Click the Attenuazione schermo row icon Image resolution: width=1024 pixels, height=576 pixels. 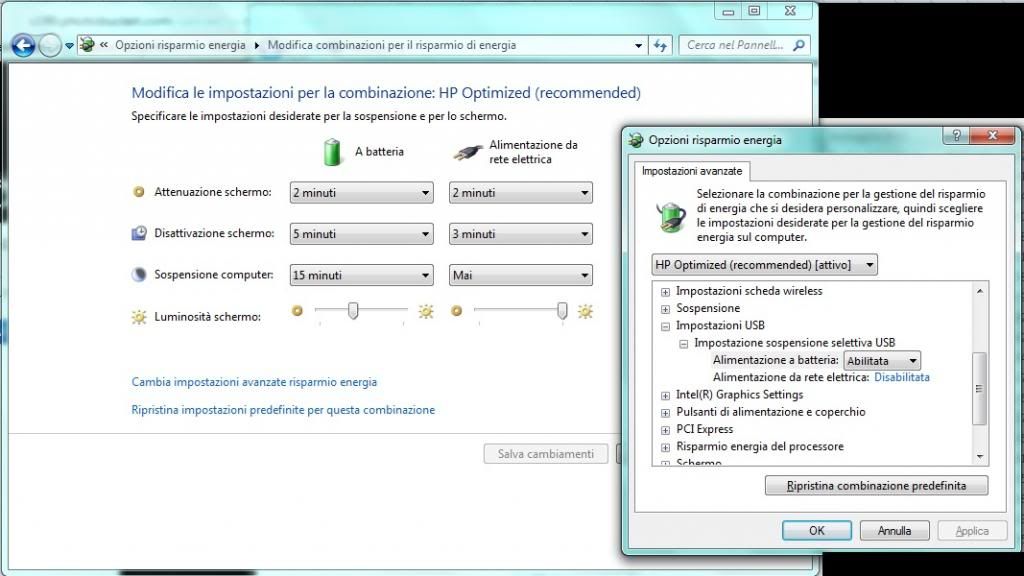pyautogui.click(x=139, y=192)
